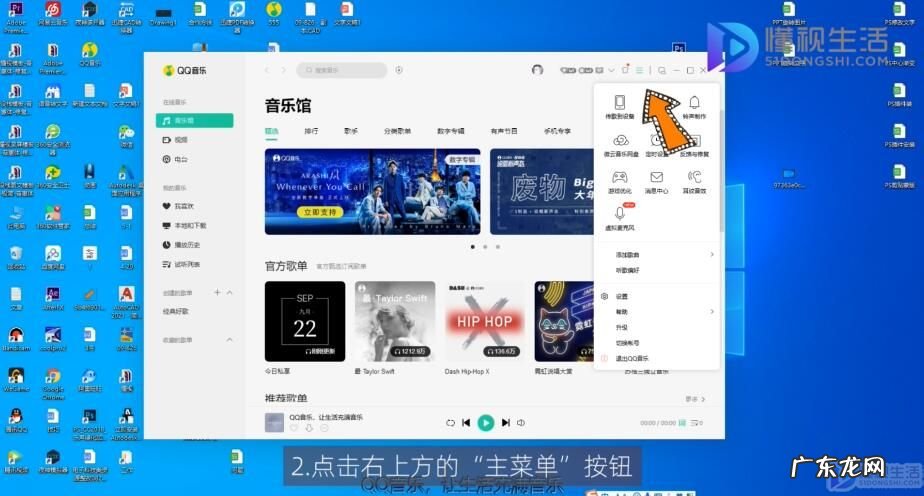Click the audio recognition icon beside search
This screenshot has width=924, height=496.
pyautogui.click(x=399, y=70)
